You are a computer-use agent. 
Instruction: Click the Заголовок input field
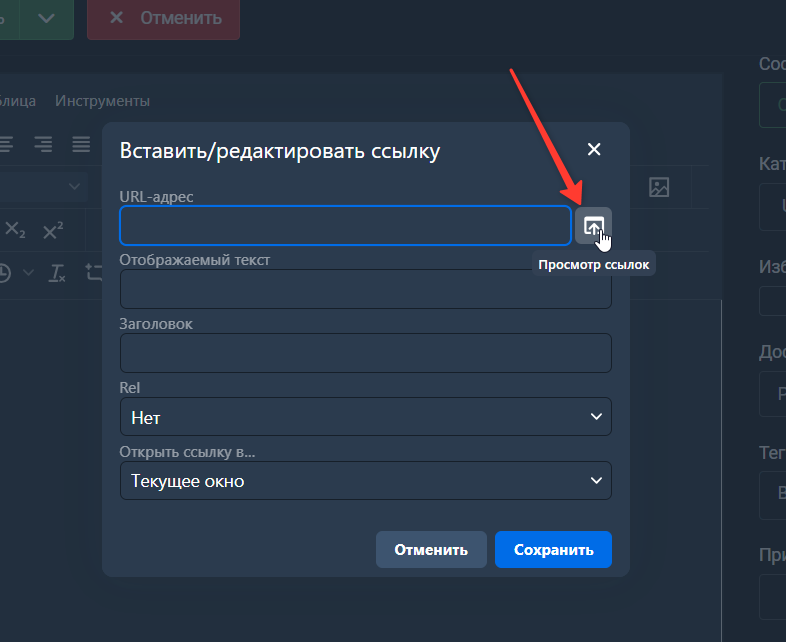click(x=365, y=353)
